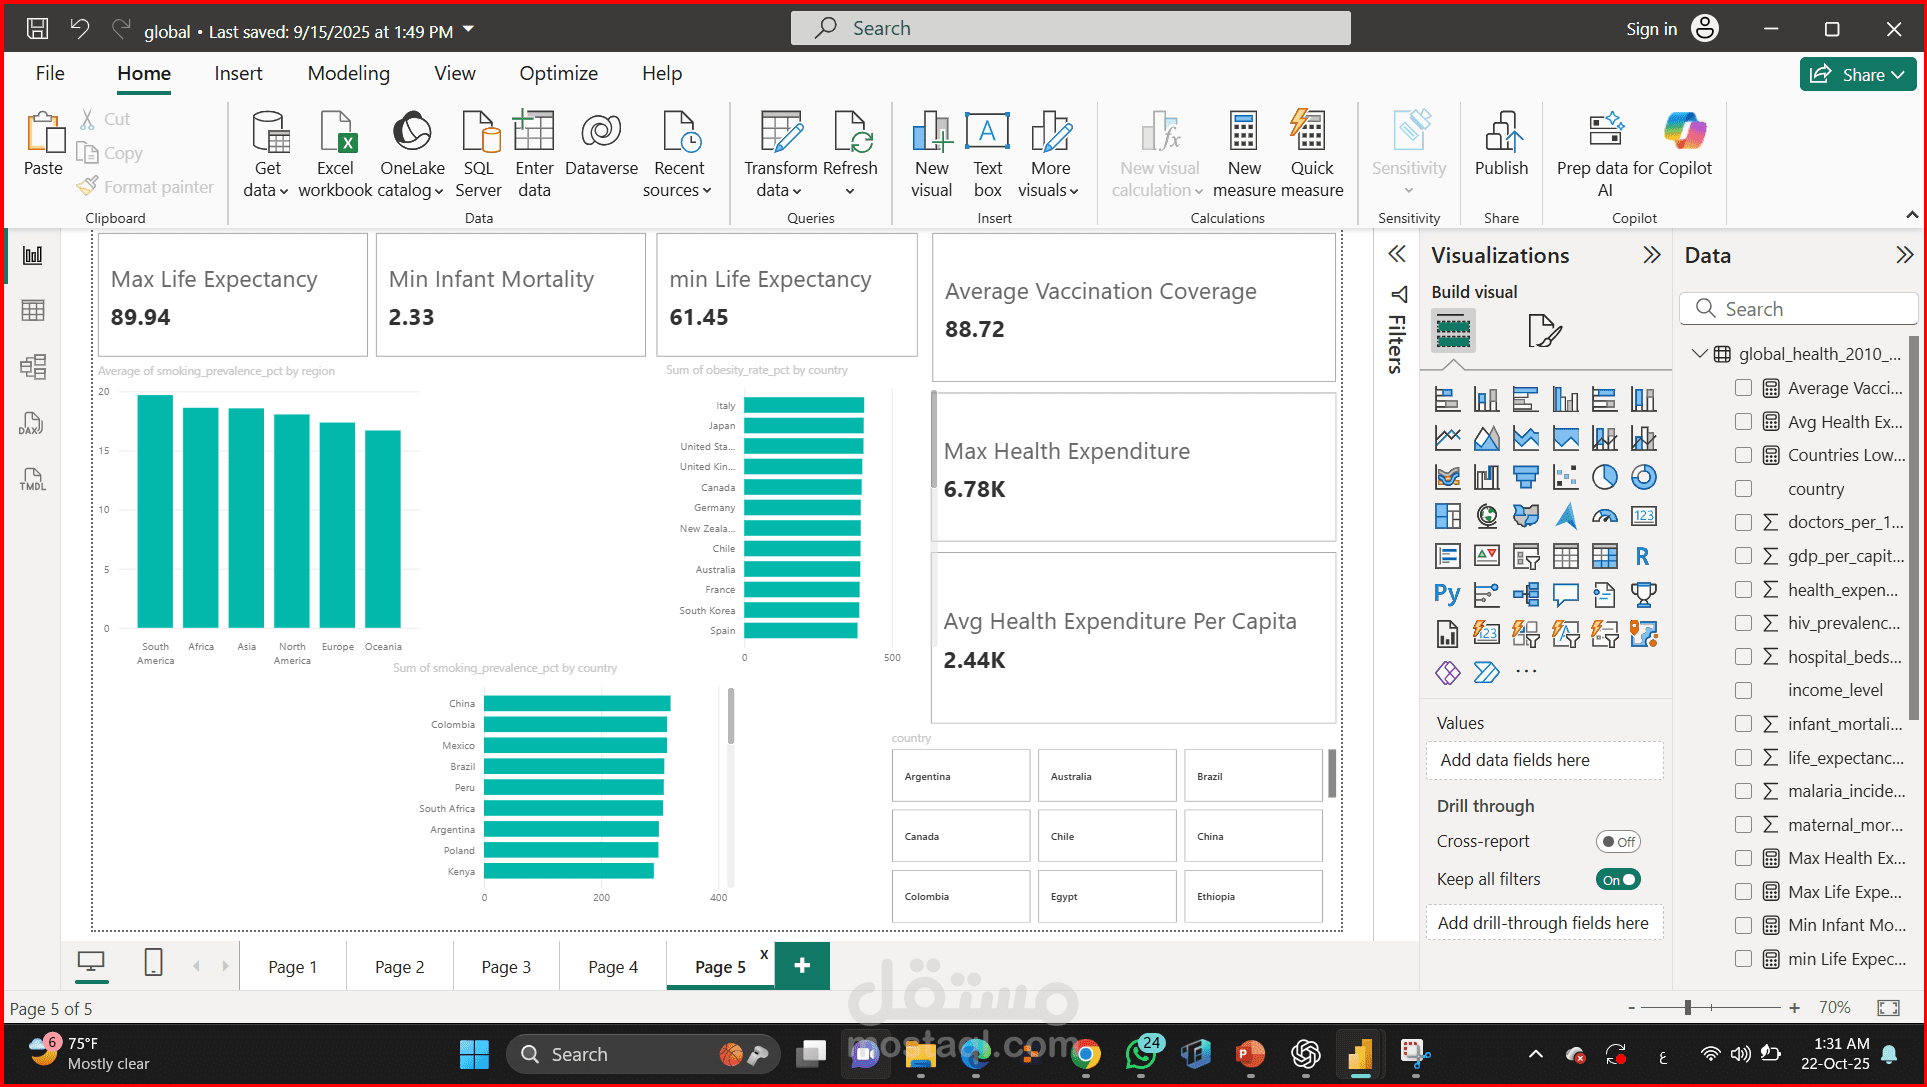Image resolution: width=1927 pixels, height=1087 pixels.
Task: Open the Share dropdown button
Action: 1858,75
